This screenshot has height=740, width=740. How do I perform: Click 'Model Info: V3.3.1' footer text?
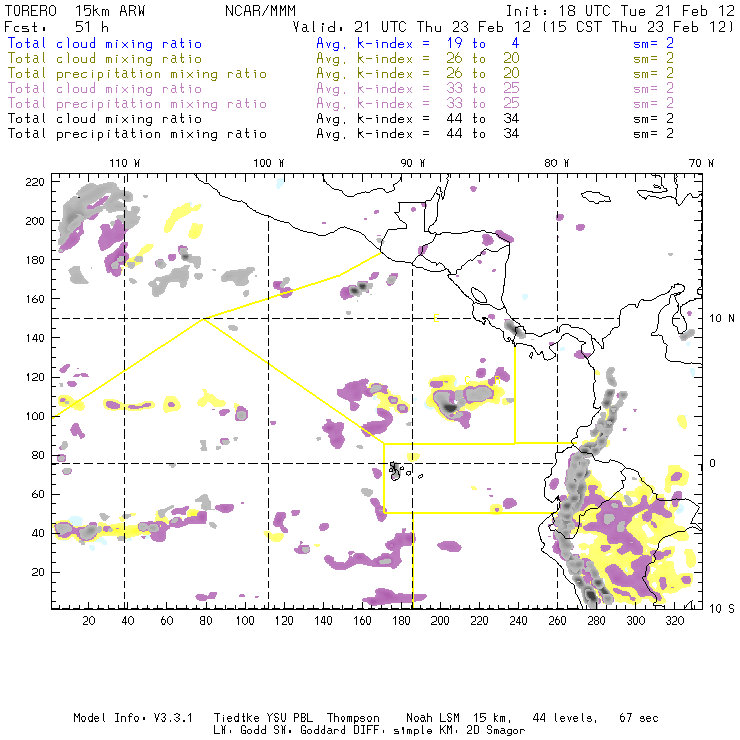point(133,718)
